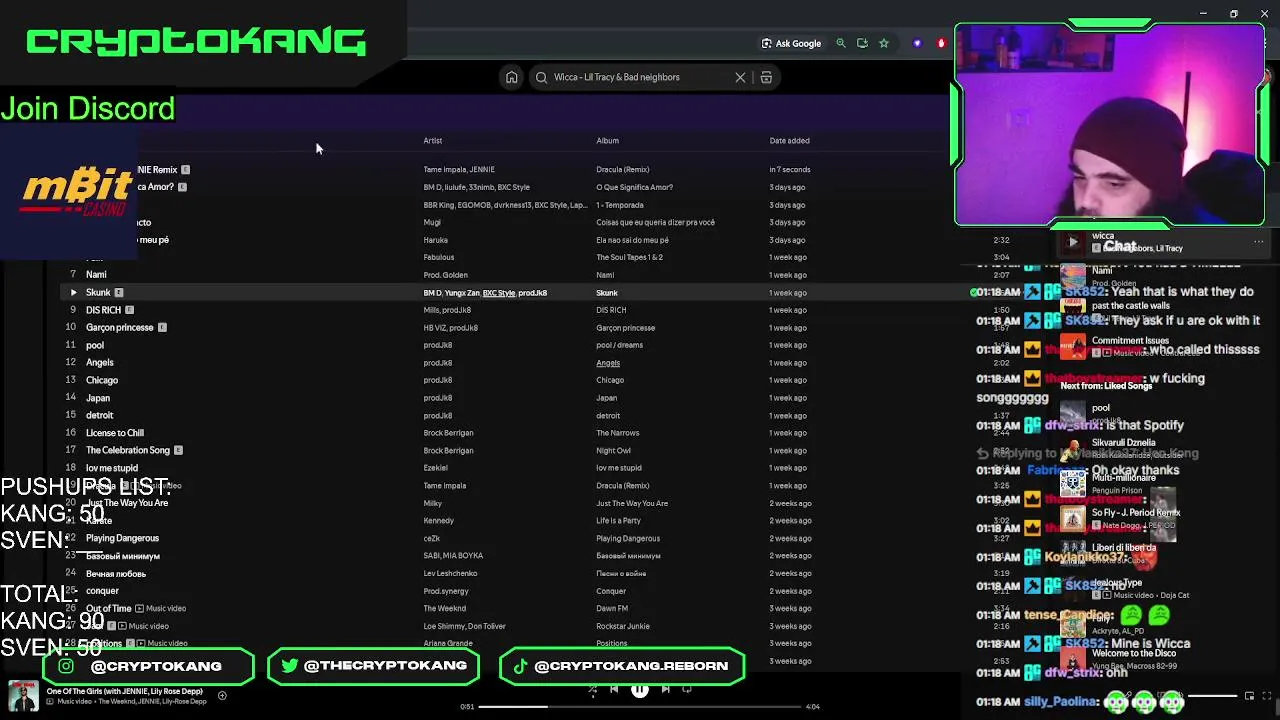Select the 'Garçon princesse' track title
The image size is (1280, 720).
tap(120, 327)
